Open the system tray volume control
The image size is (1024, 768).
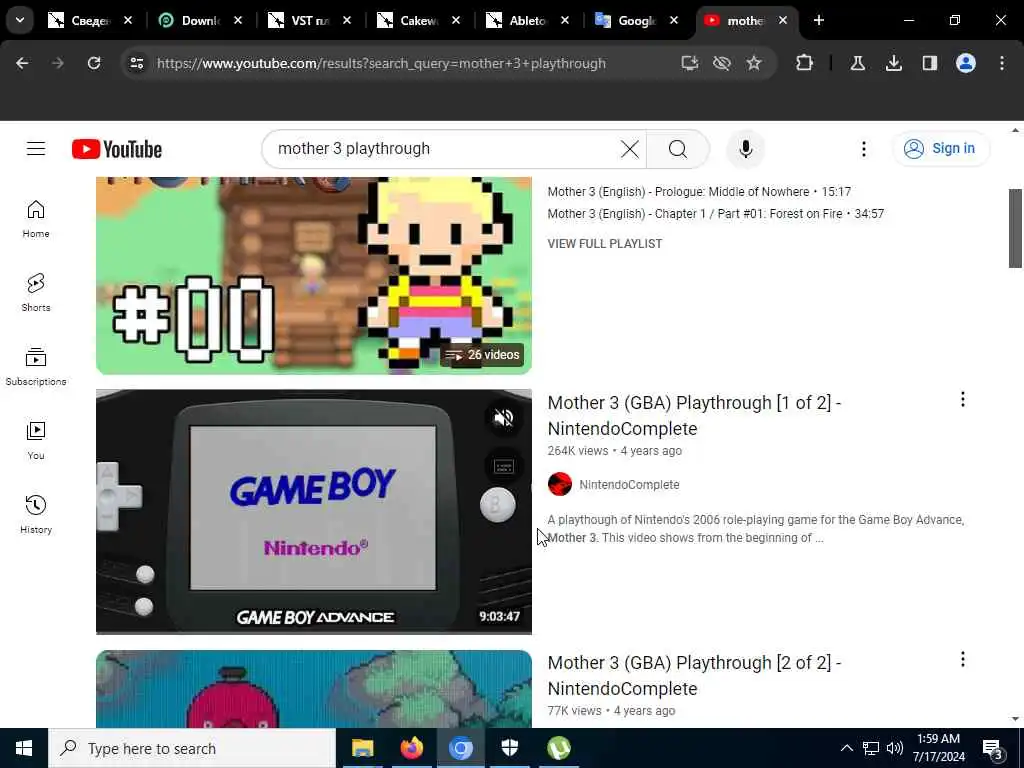pos(895,748)
